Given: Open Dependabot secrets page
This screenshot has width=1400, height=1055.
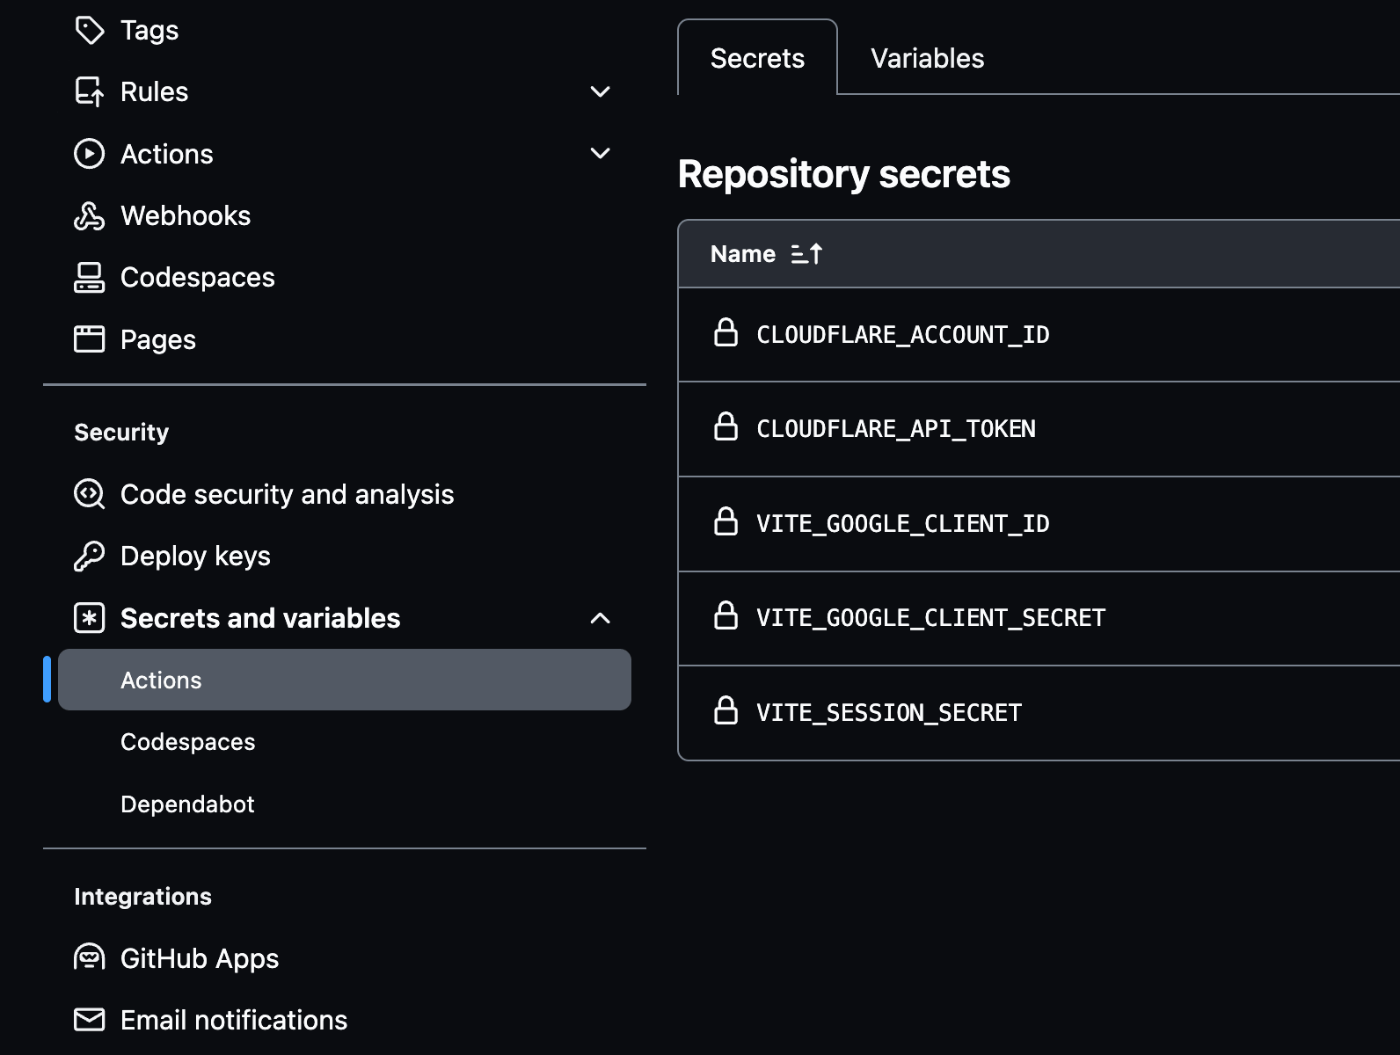Looking at the screenshot, I should tap(187, 804).
